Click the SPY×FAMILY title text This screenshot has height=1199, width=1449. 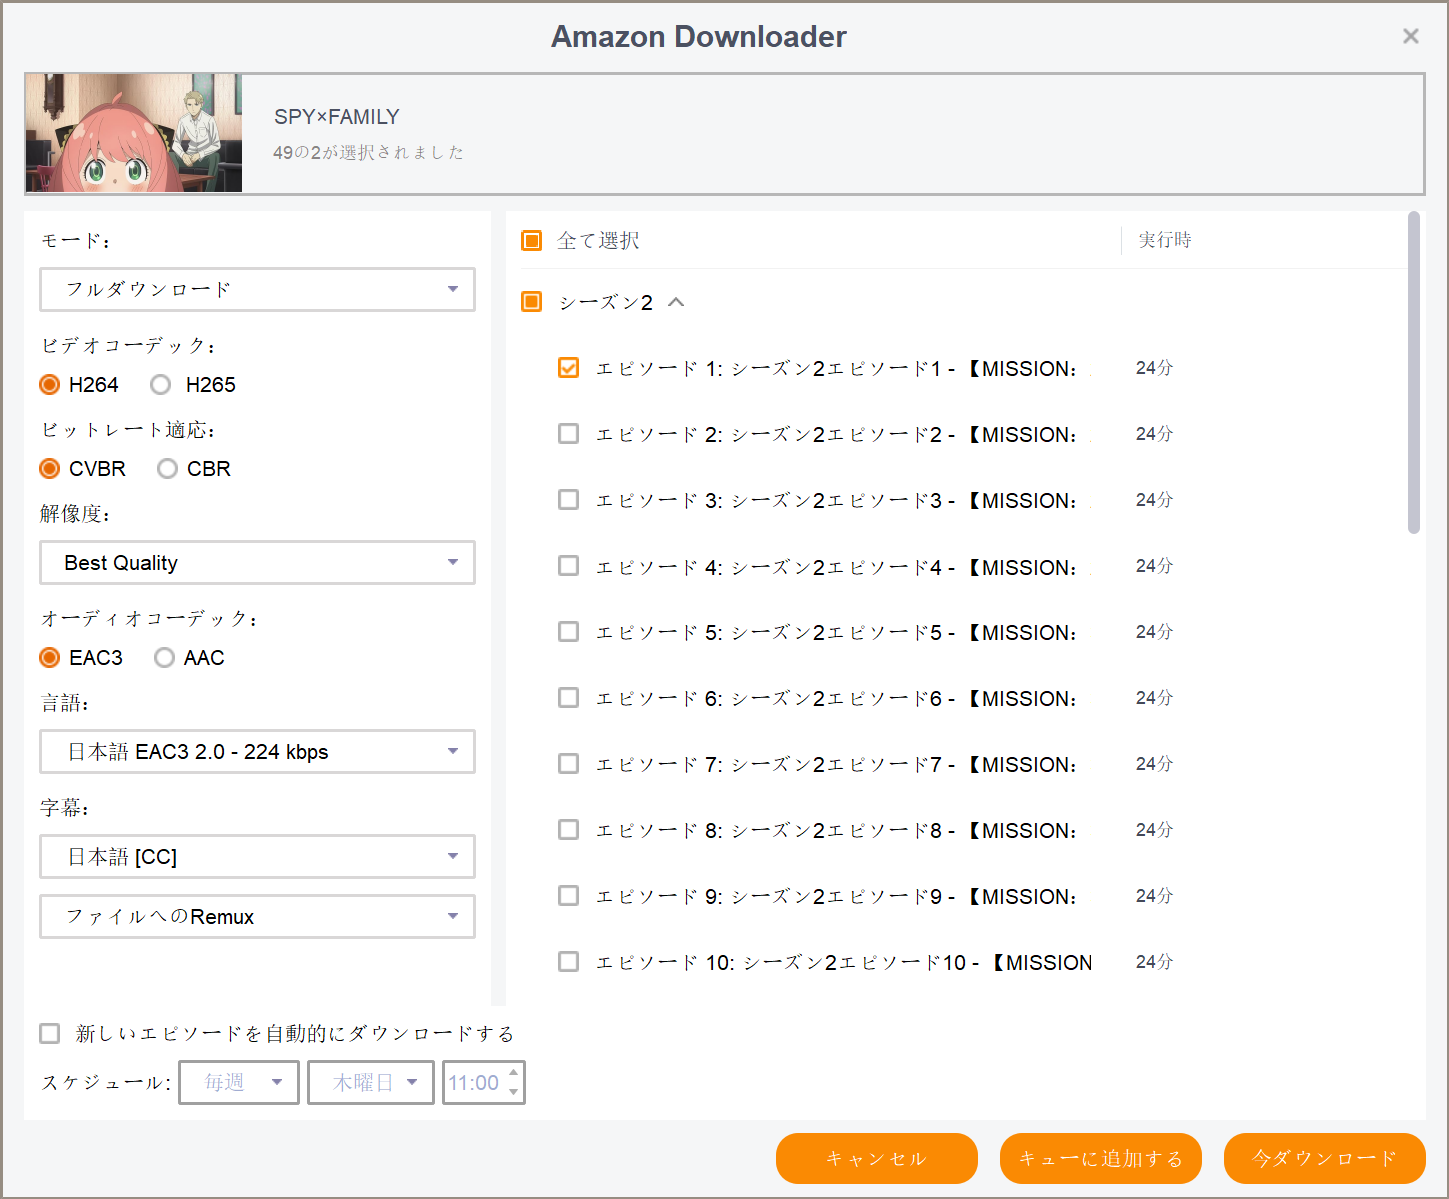coord(337,117)
